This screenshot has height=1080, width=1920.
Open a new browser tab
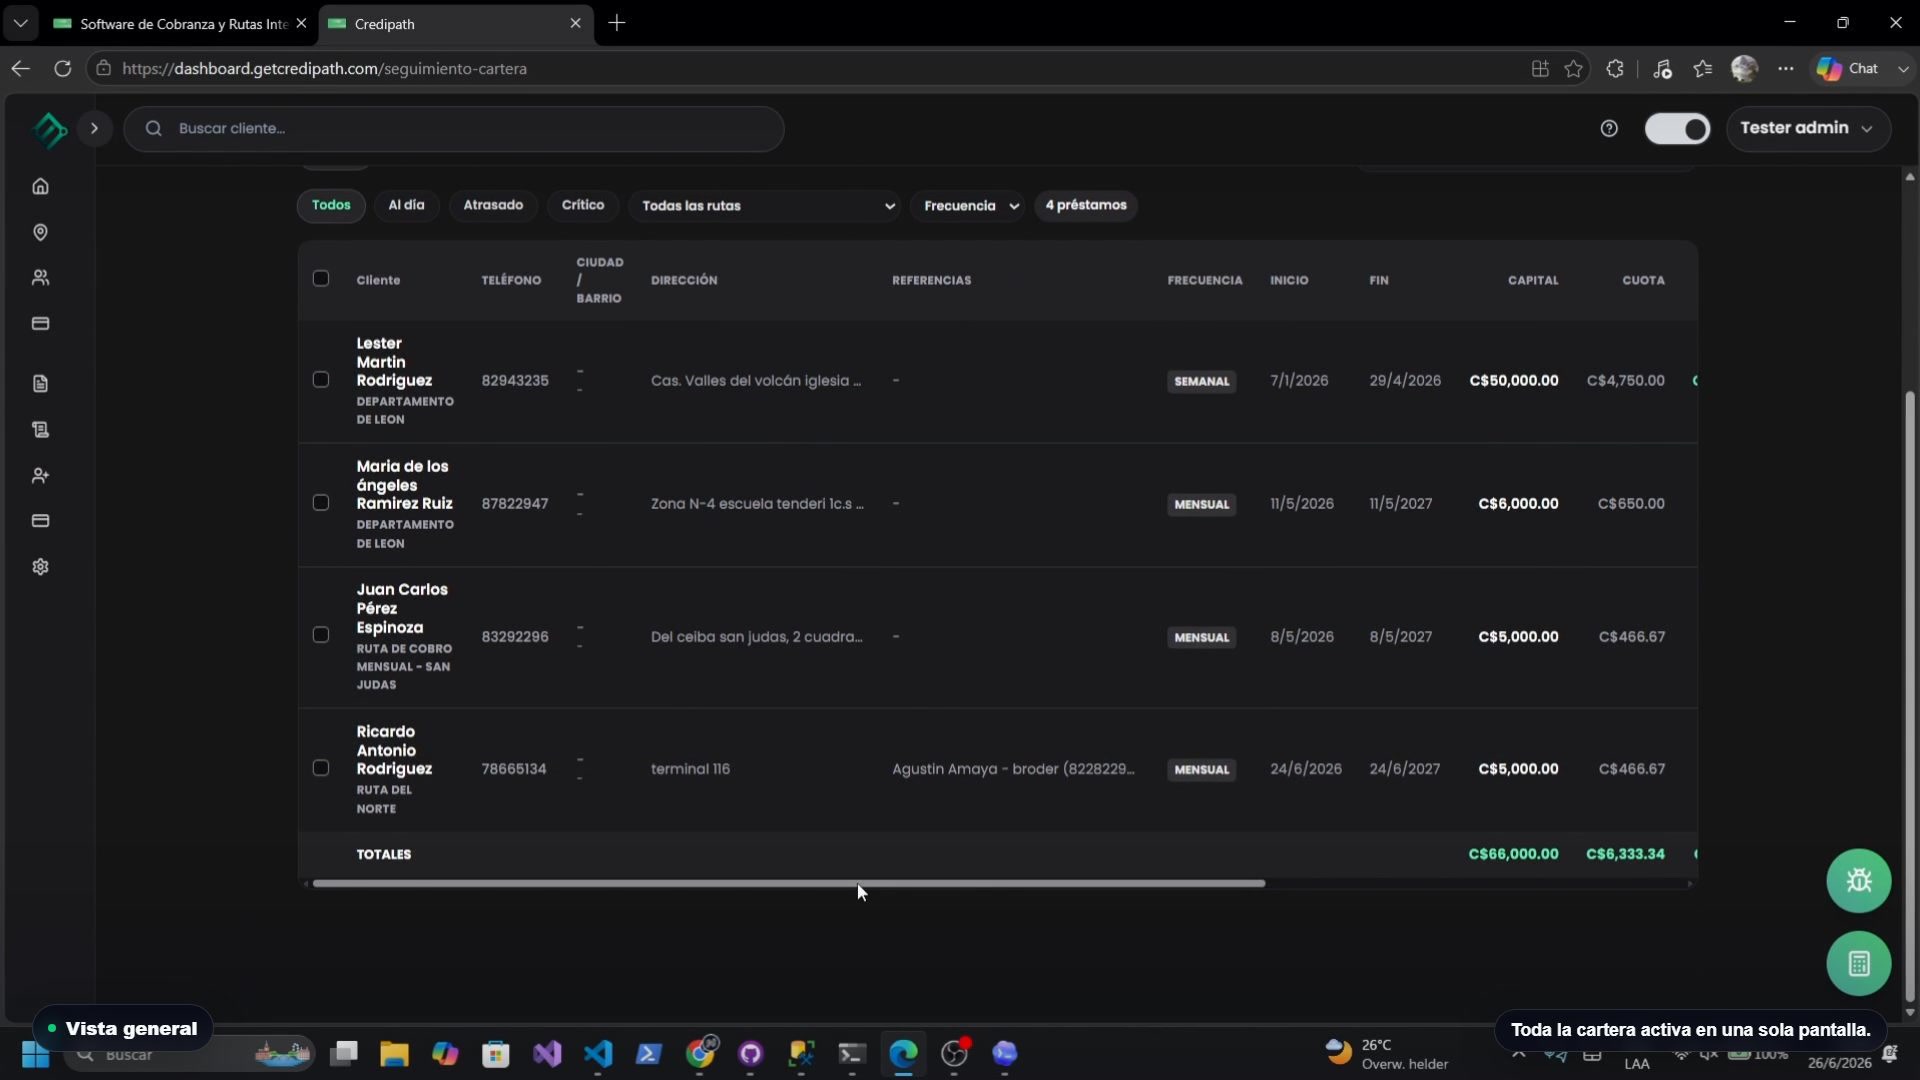tap(617, 23)
